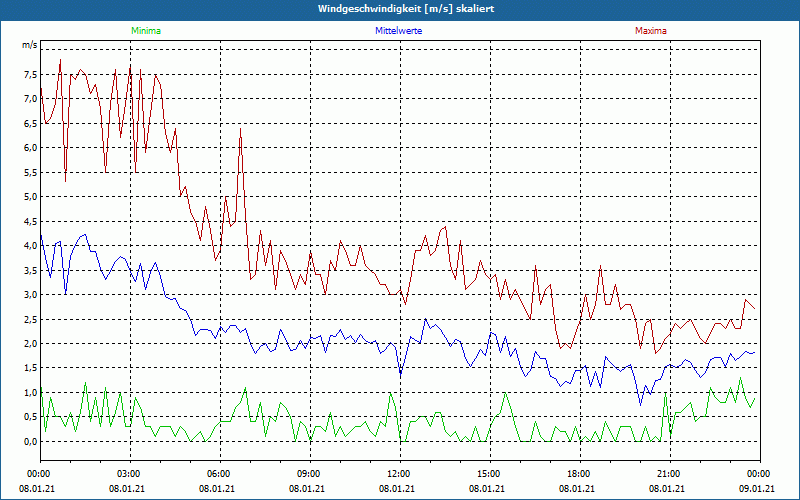This screenshot has height=500, width=800.
Task: Click the '4,5' y-axis value
Action: [x=31, y=221]
